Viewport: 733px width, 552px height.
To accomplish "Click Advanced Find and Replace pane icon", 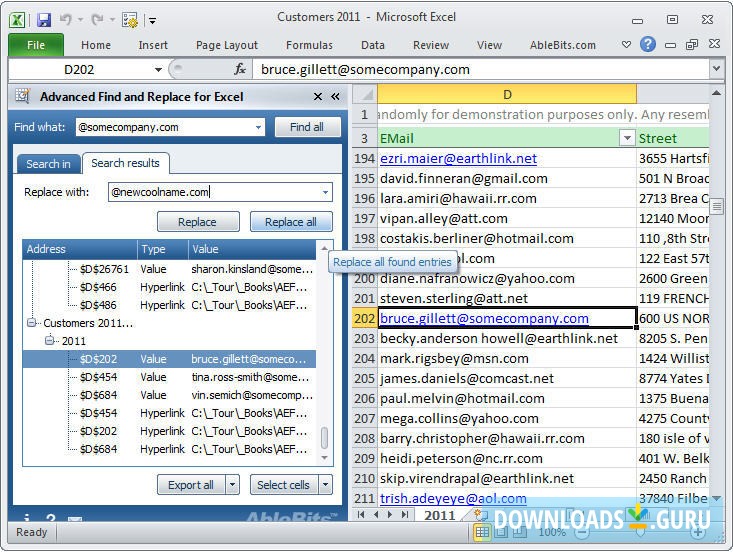I will tap(22, 96).
